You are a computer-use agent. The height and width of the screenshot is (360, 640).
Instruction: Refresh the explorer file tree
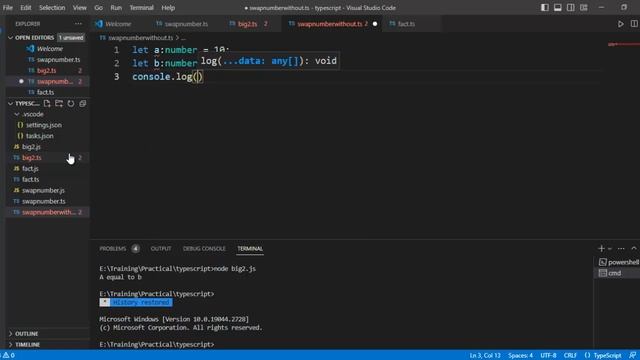click(x=71, y=103)
